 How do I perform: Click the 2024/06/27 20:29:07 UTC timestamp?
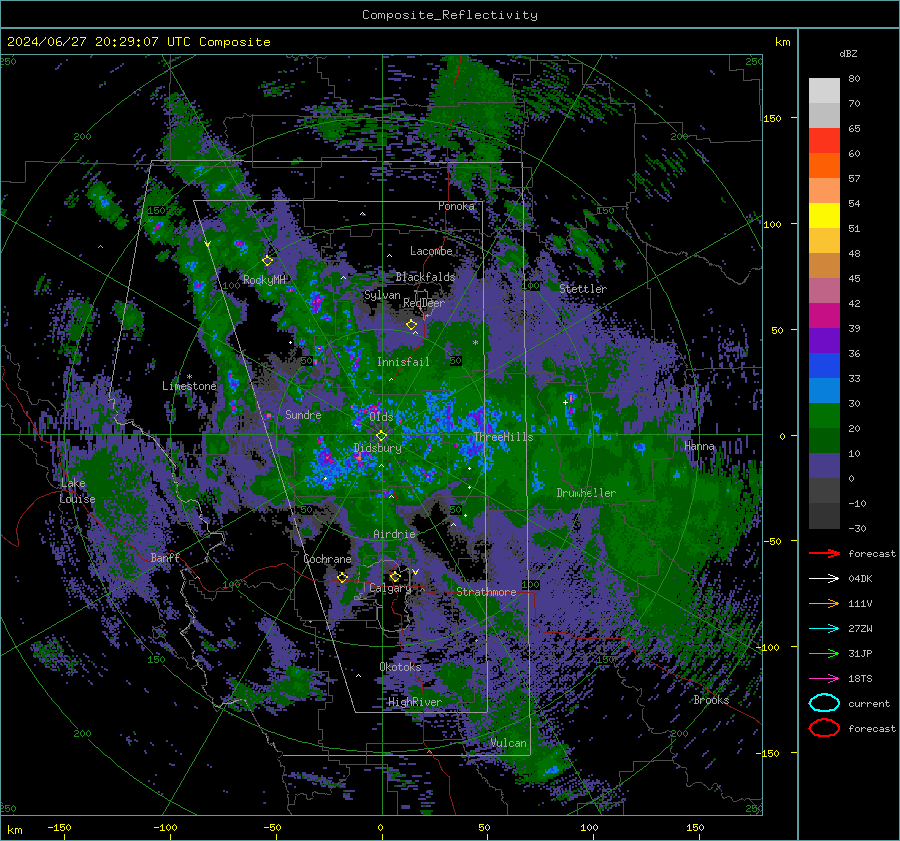tap(99, 42)
